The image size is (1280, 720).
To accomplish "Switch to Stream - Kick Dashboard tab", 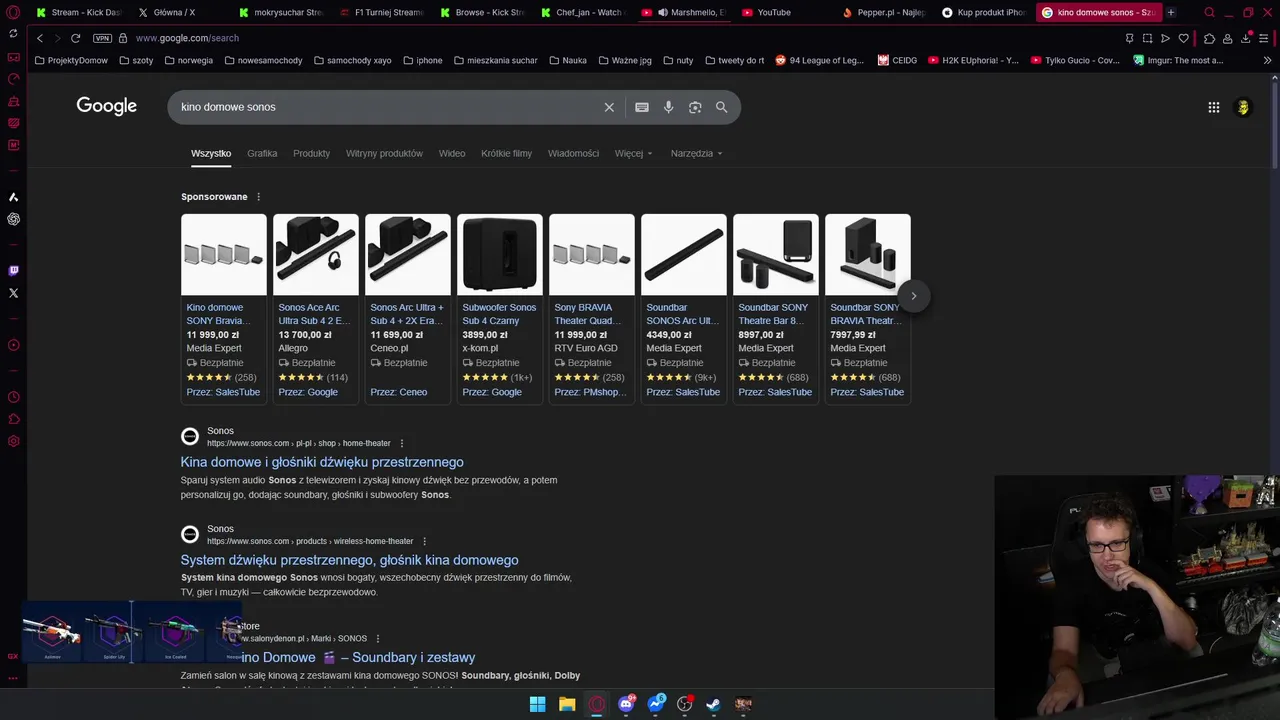I will (x=78, y=12).
